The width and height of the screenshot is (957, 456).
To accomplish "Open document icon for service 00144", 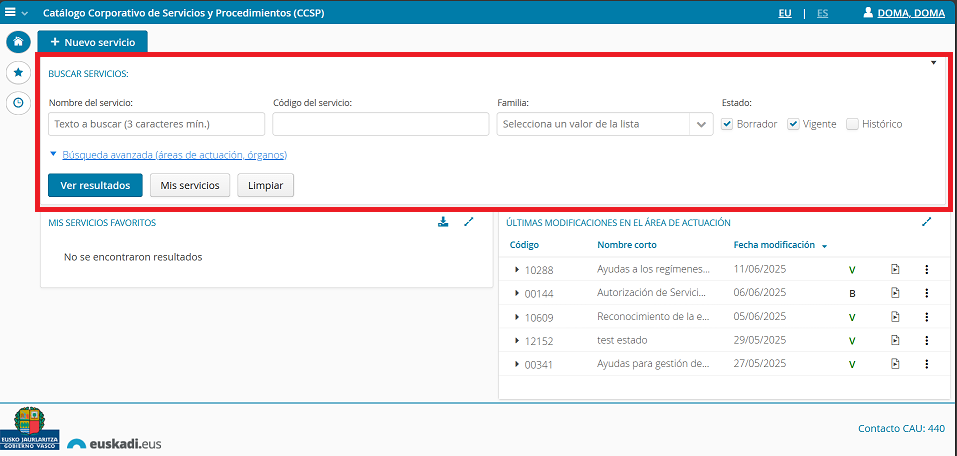I will point(895,293).
